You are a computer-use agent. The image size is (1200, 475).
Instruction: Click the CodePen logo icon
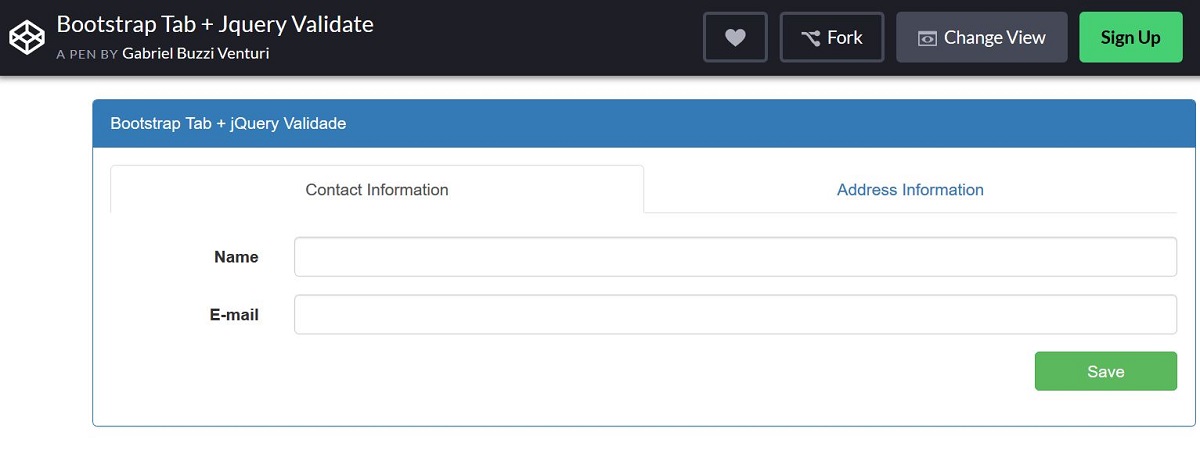point(27,37)
